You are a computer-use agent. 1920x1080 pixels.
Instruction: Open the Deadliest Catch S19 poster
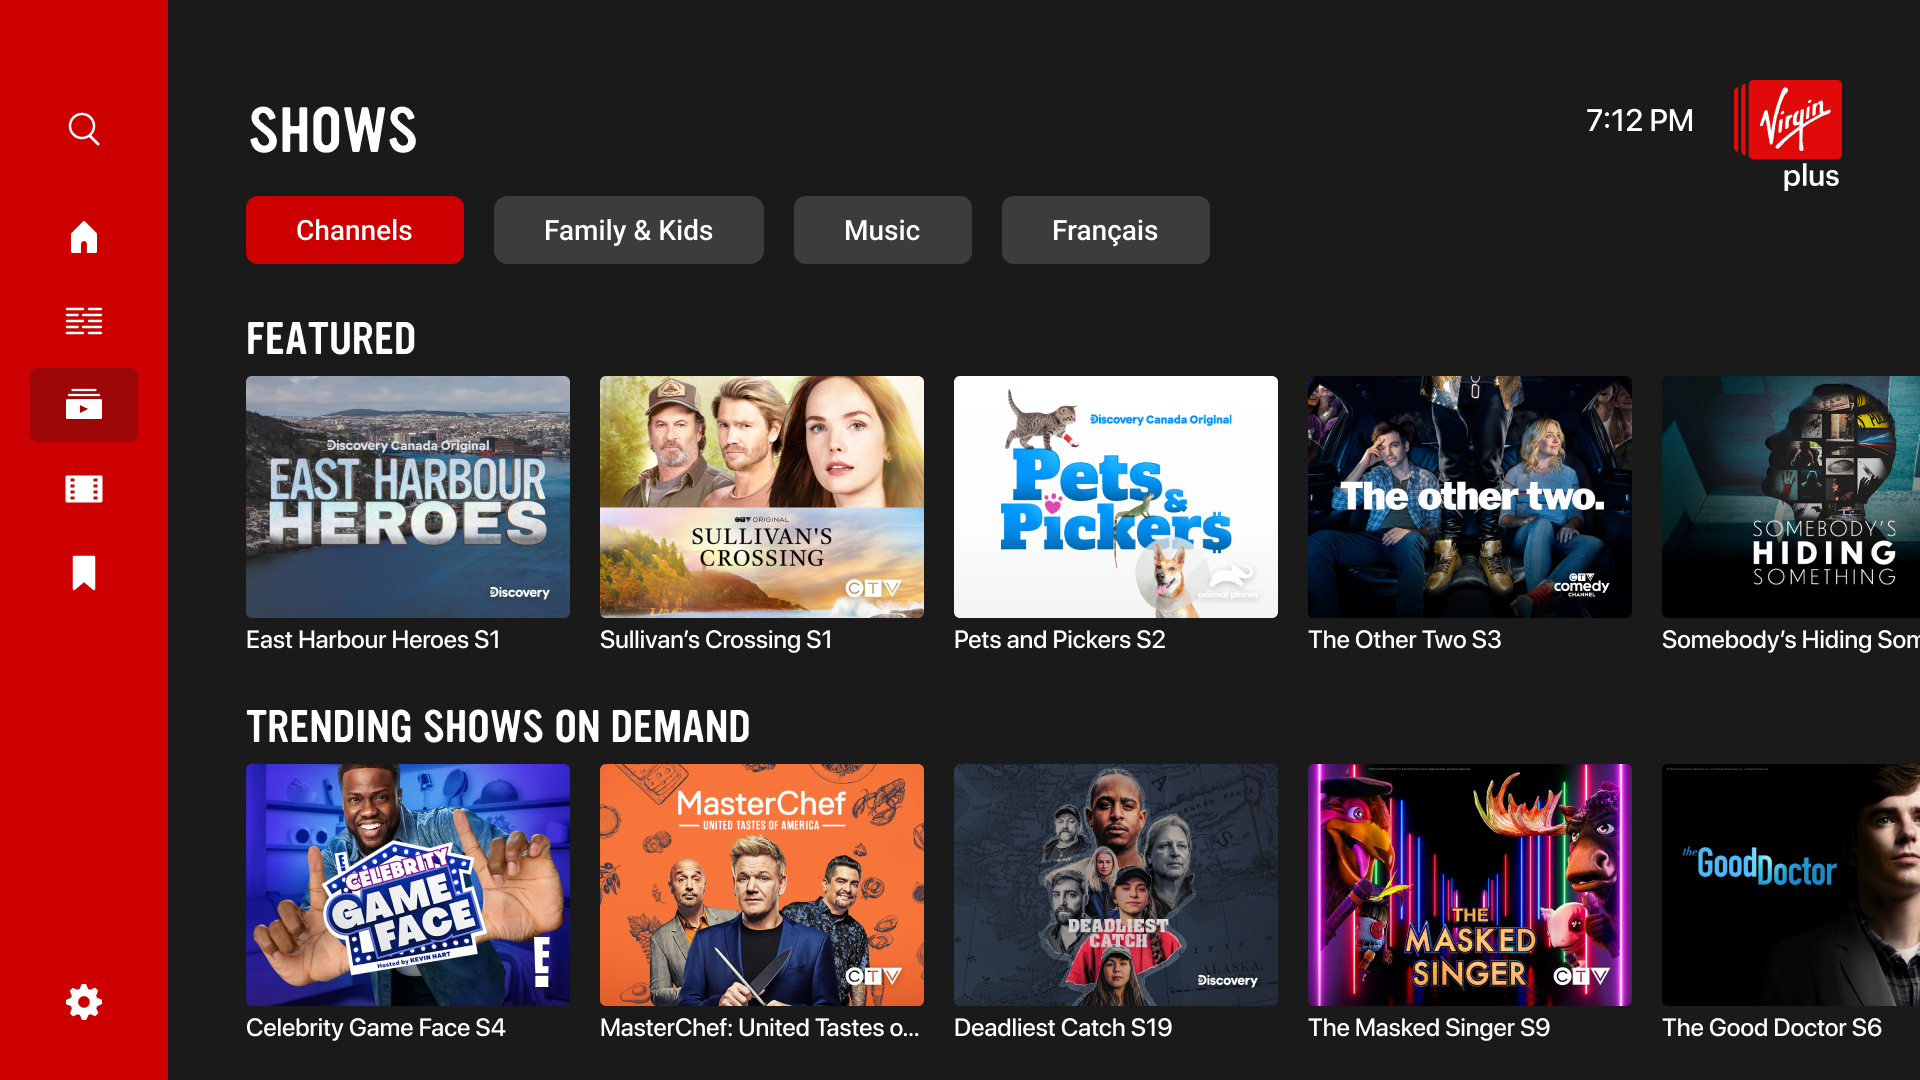pyautogui.click(x=1115, y=885)
